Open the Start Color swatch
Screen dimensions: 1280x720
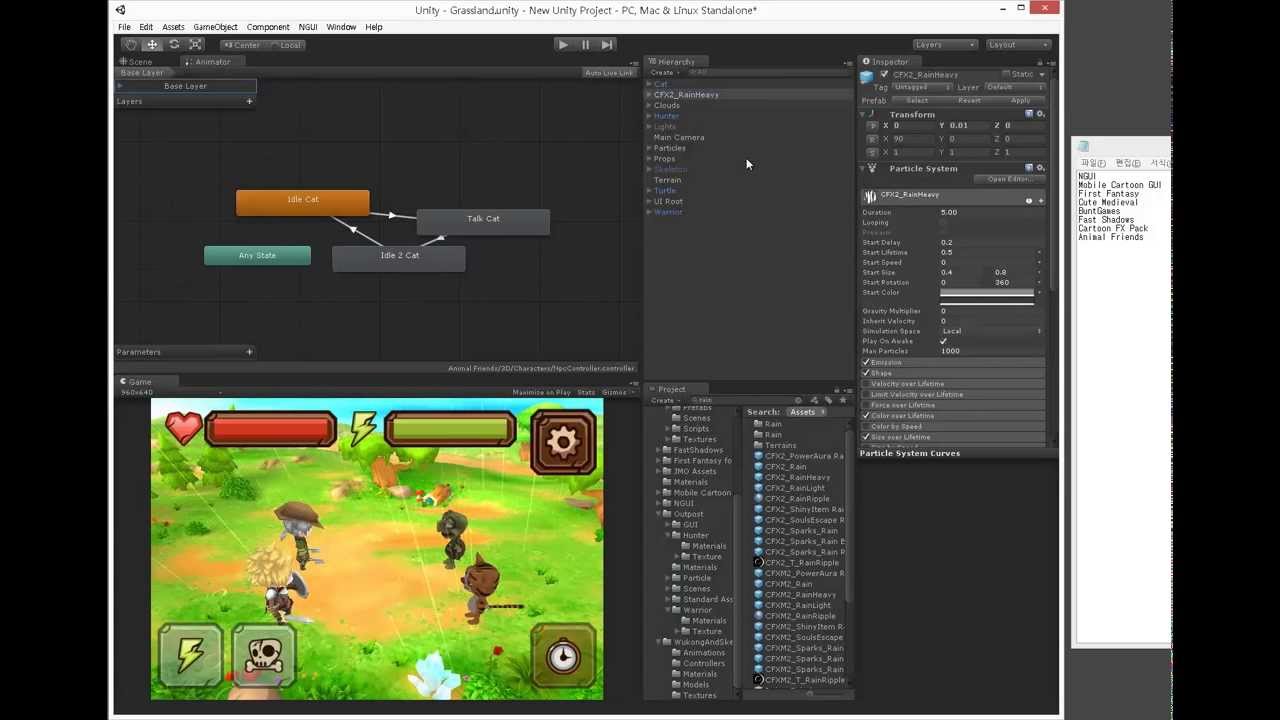tap(987, 292)
